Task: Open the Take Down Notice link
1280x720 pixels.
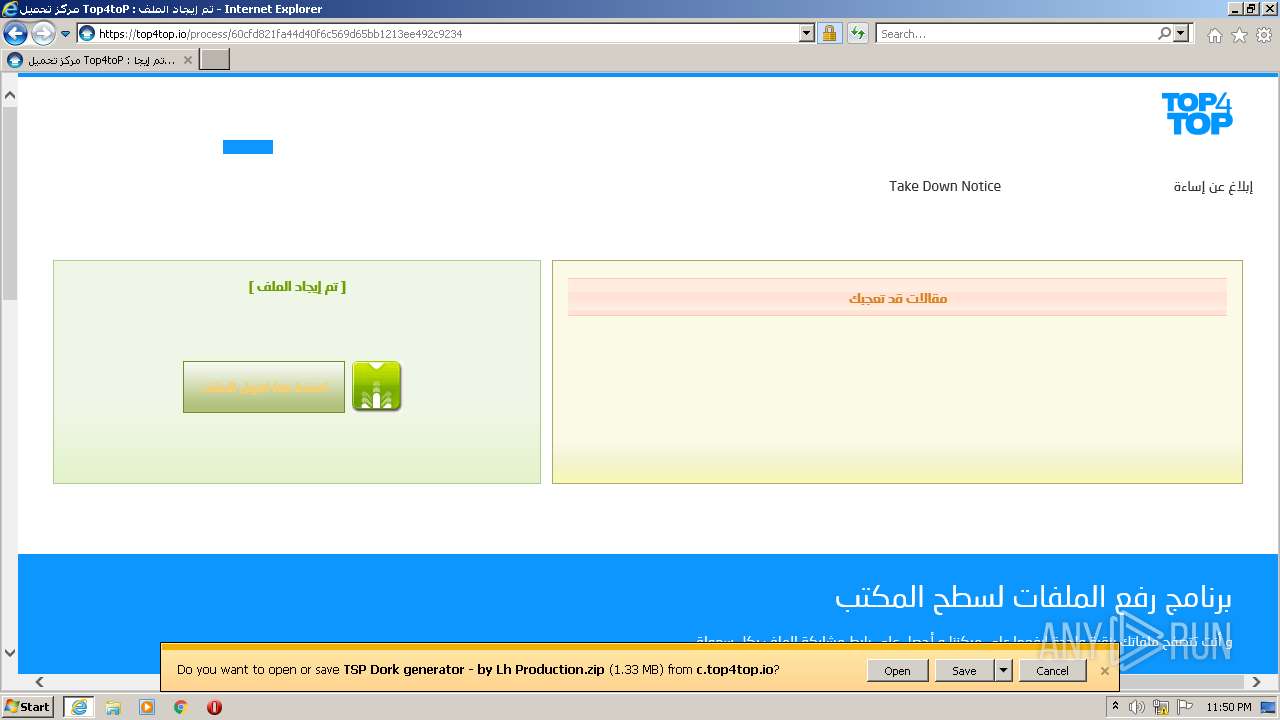Action: (945, 186)
